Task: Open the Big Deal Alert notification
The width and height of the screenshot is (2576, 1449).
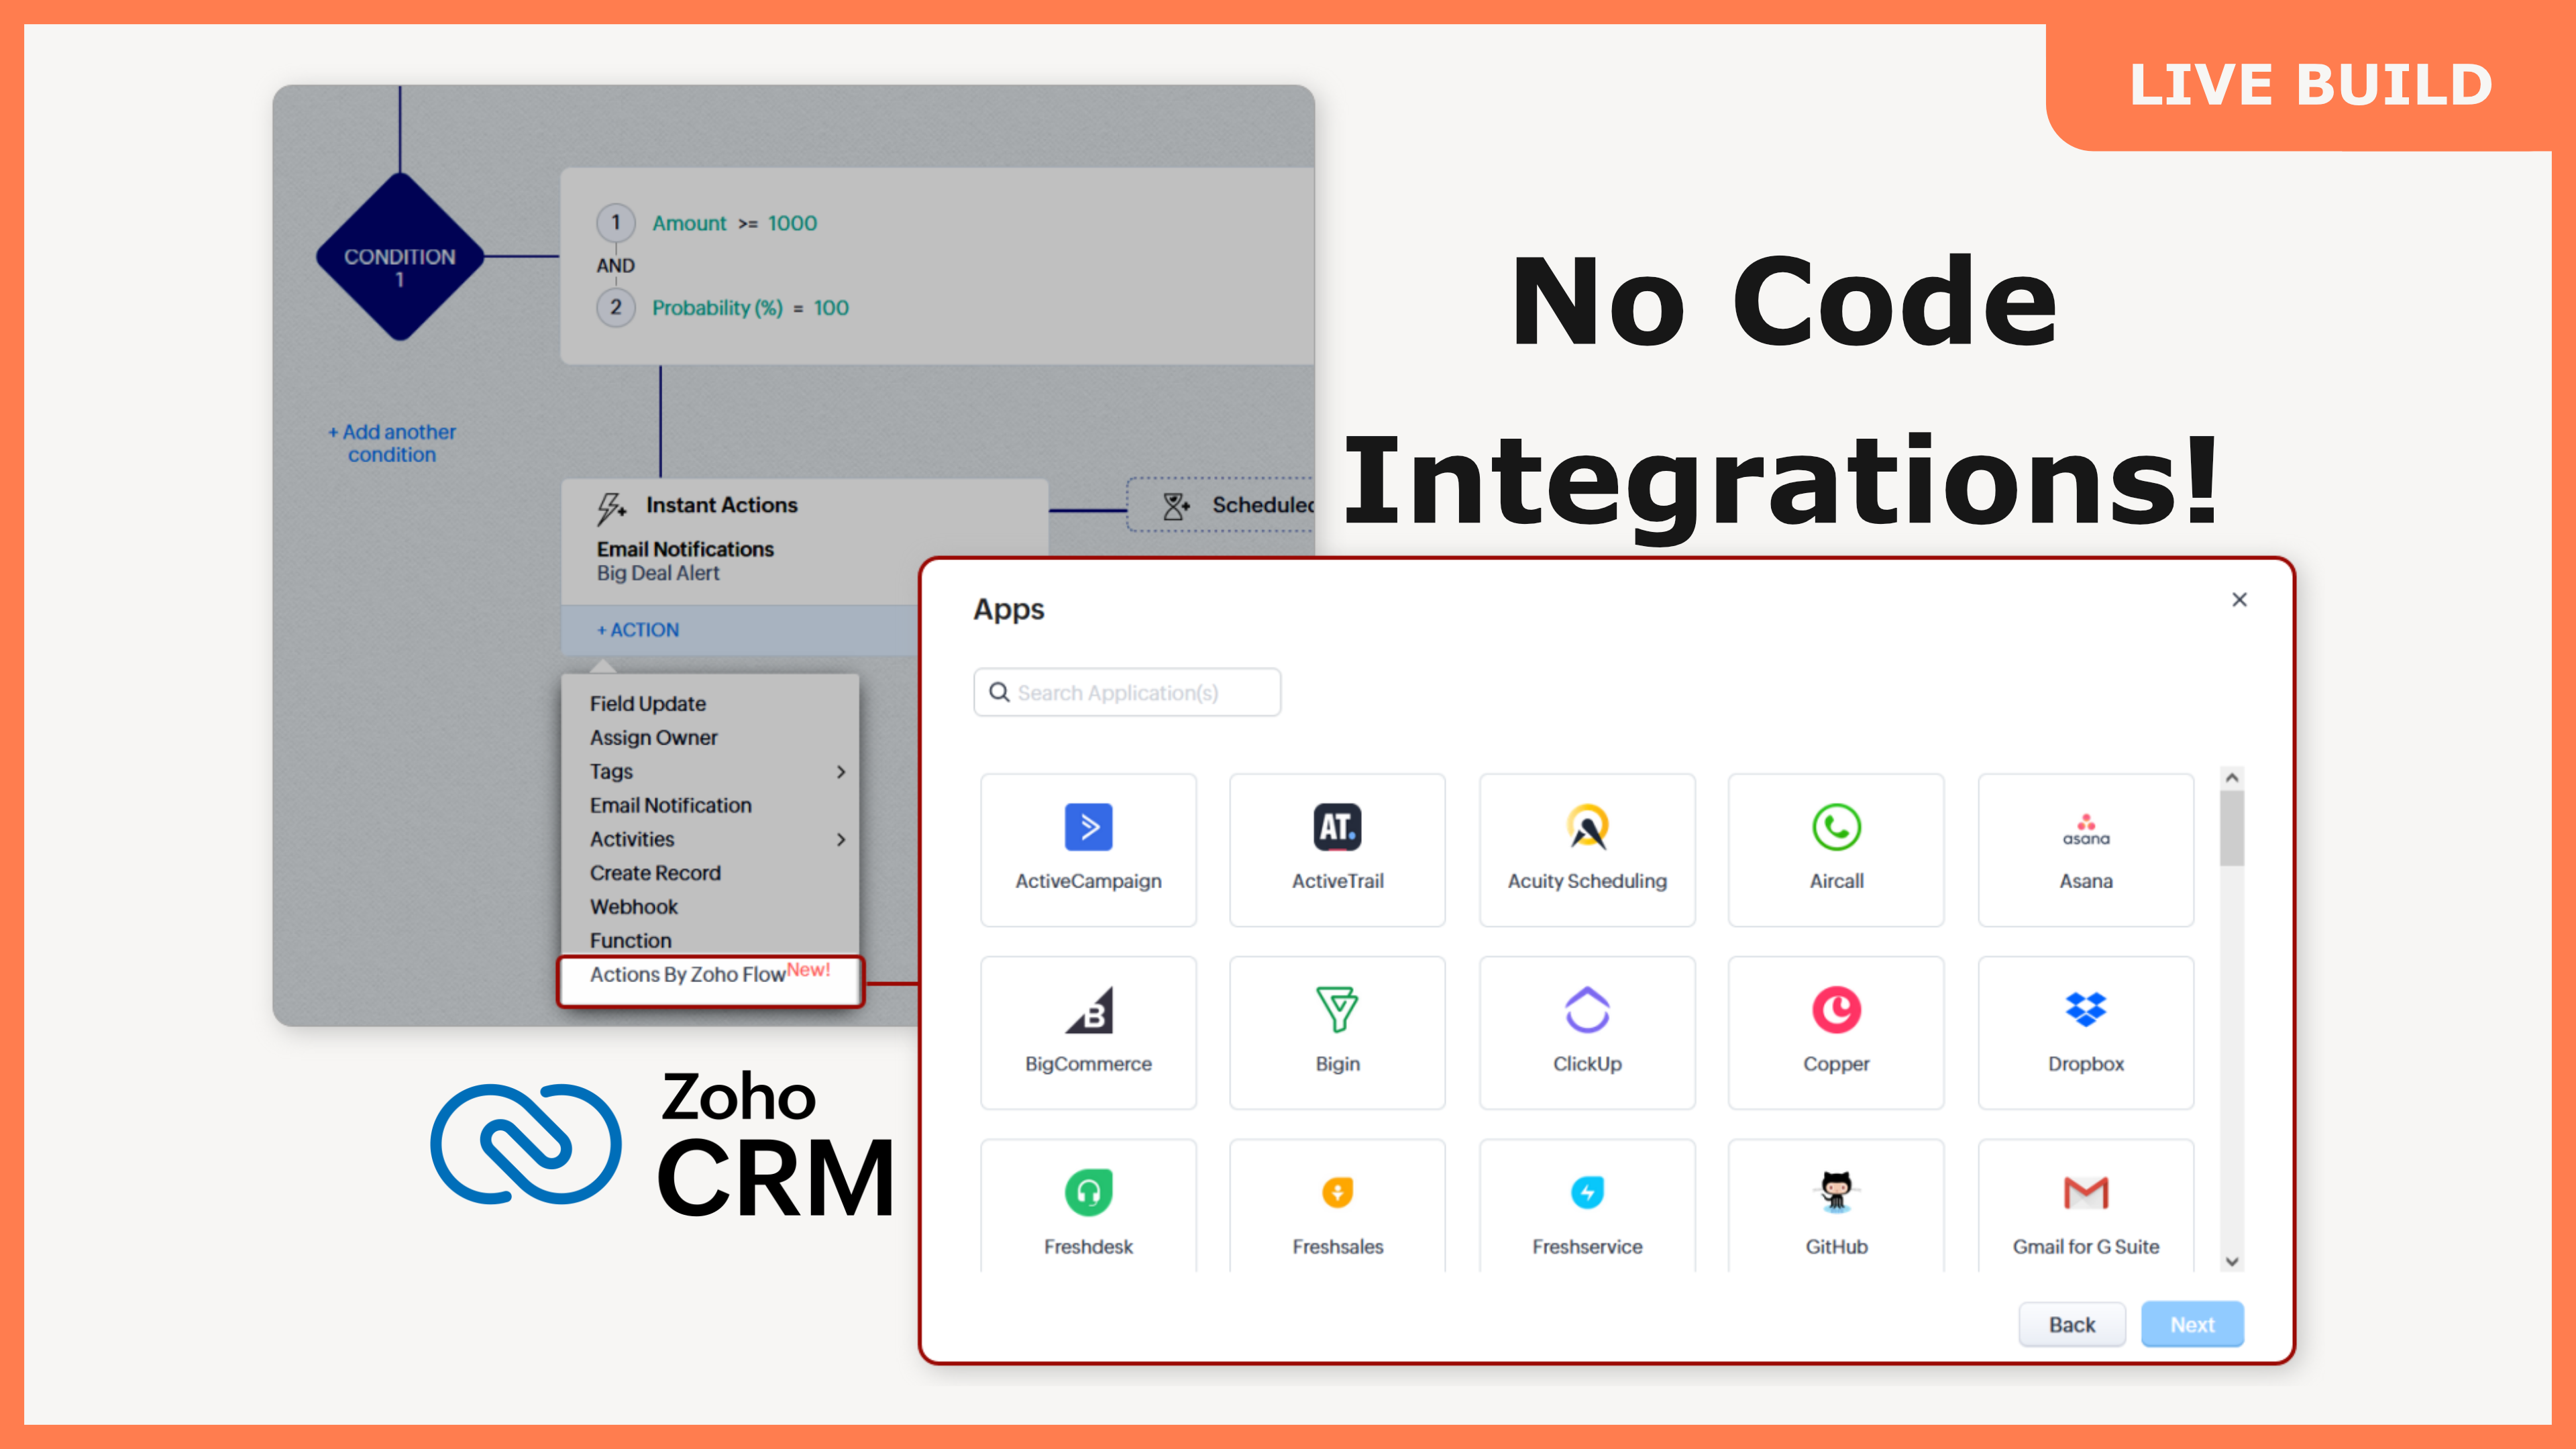Action: tap(658, 573)
